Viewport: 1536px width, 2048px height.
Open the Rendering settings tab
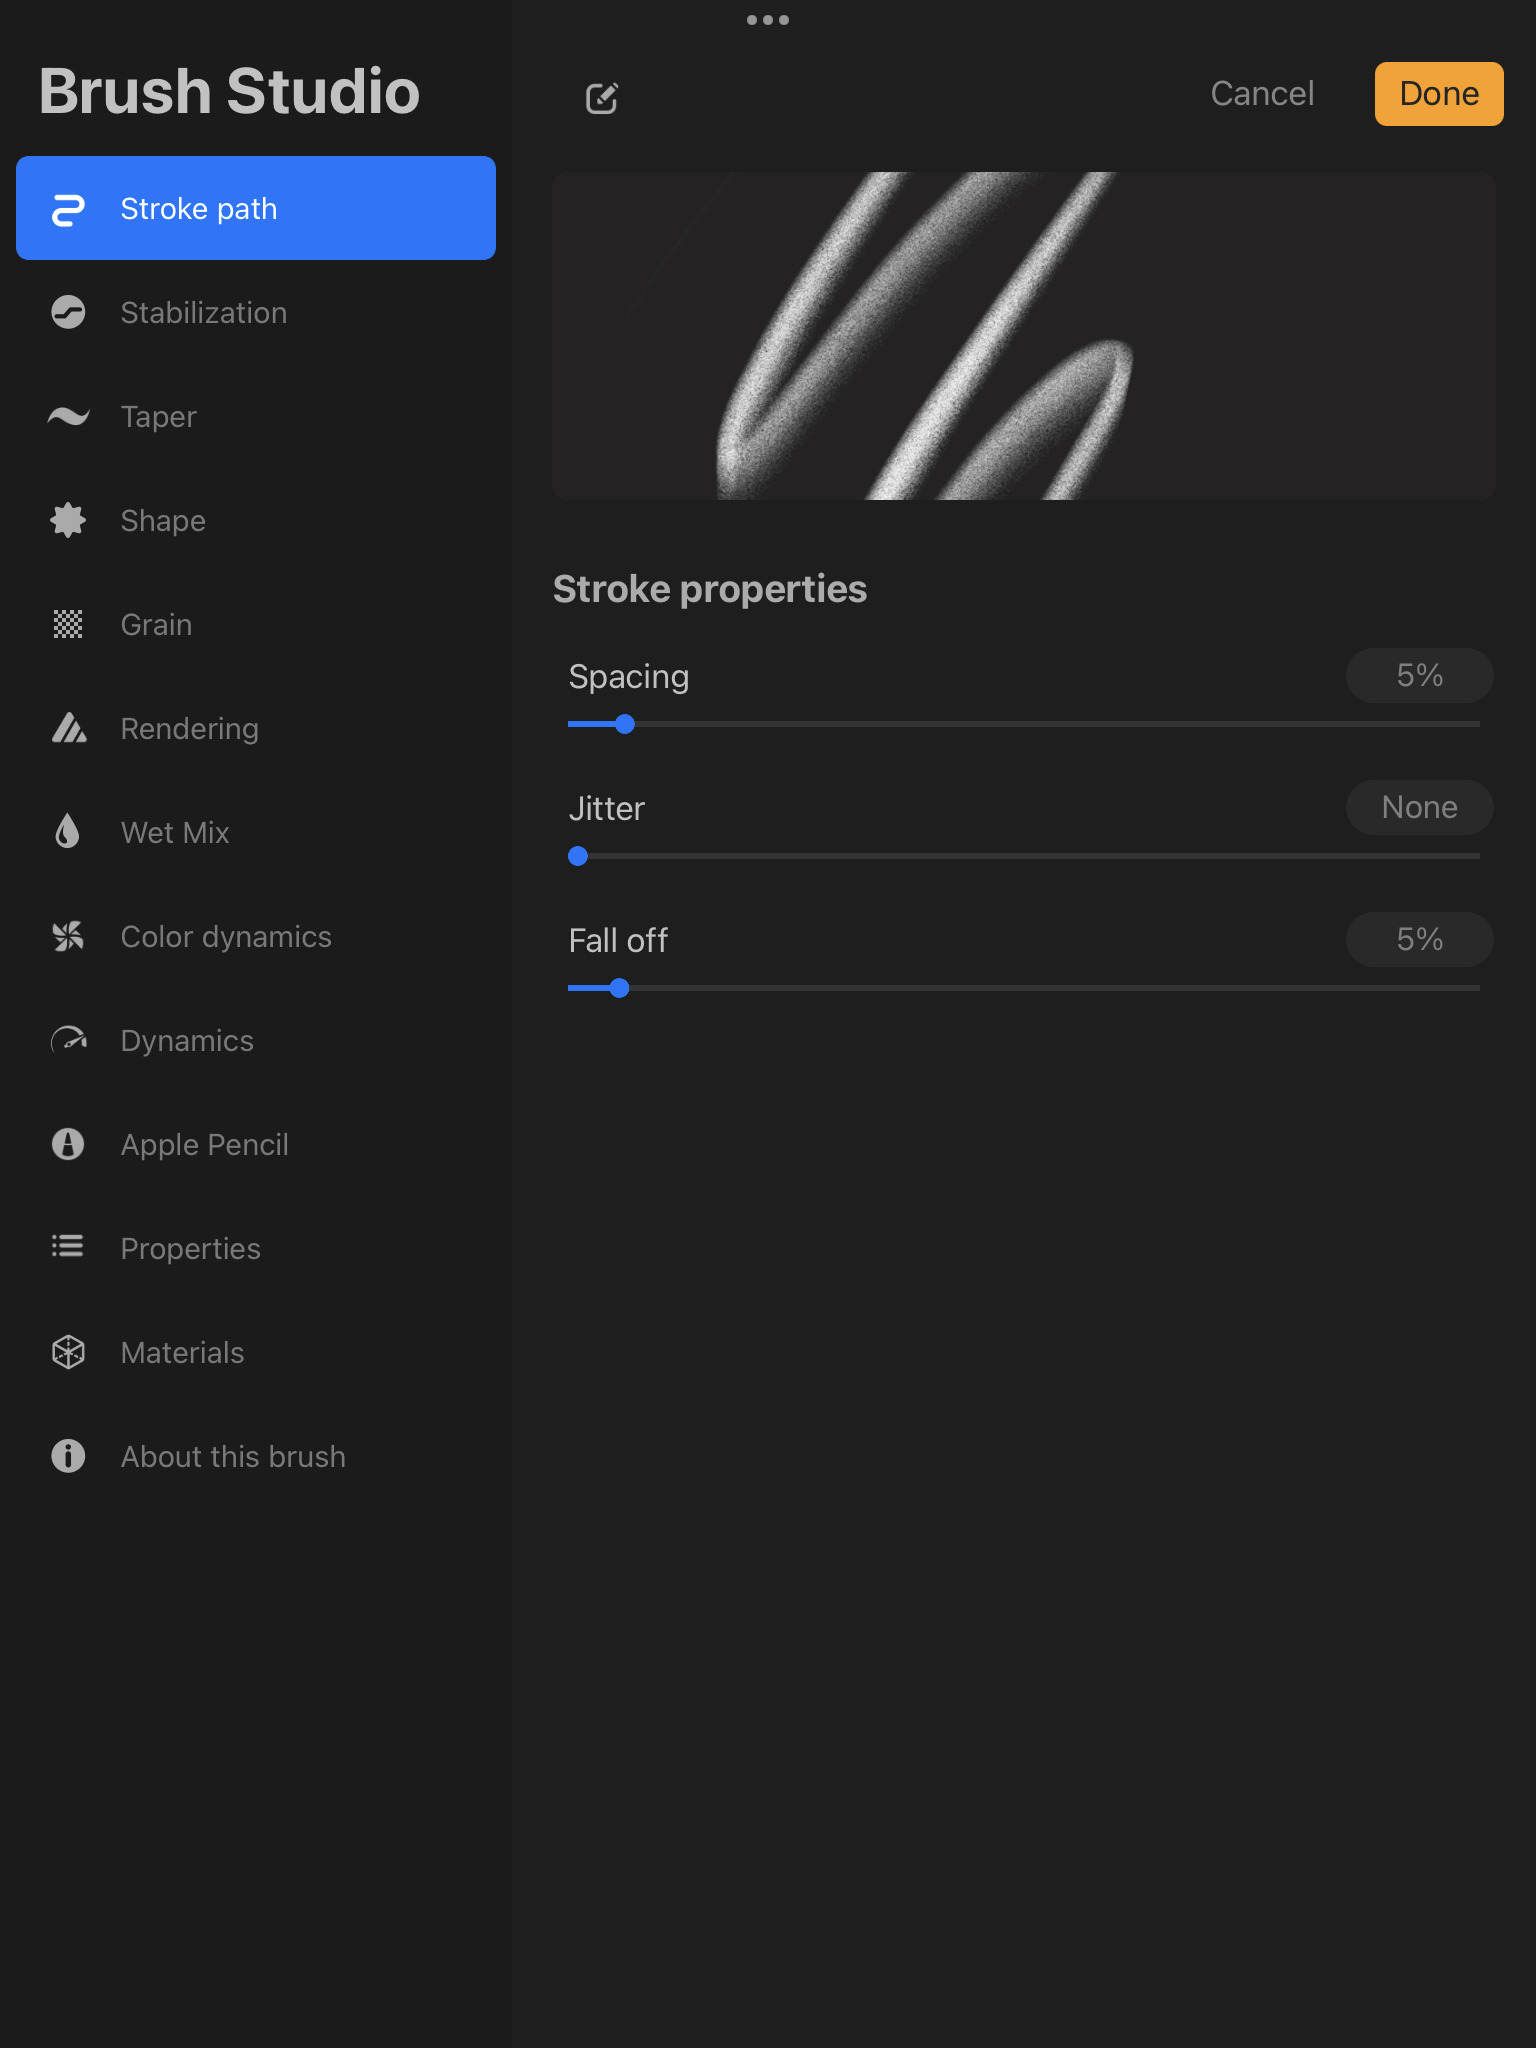(189, 729)
